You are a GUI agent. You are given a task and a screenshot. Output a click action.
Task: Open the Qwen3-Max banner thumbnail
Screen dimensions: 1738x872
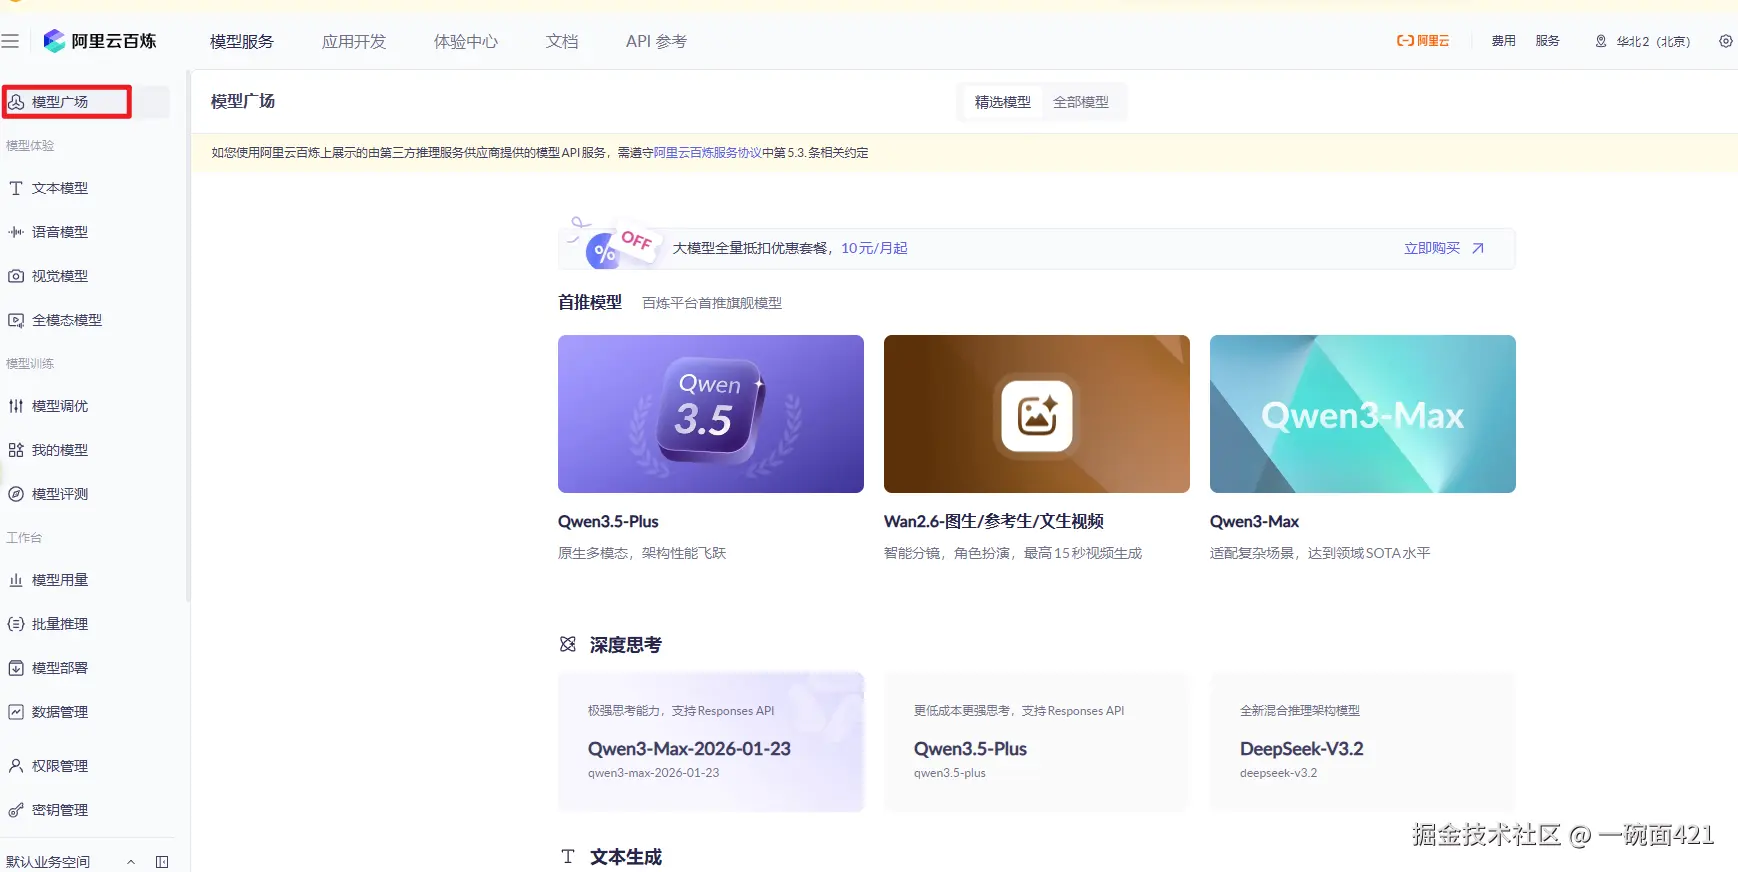[1363, 414]
